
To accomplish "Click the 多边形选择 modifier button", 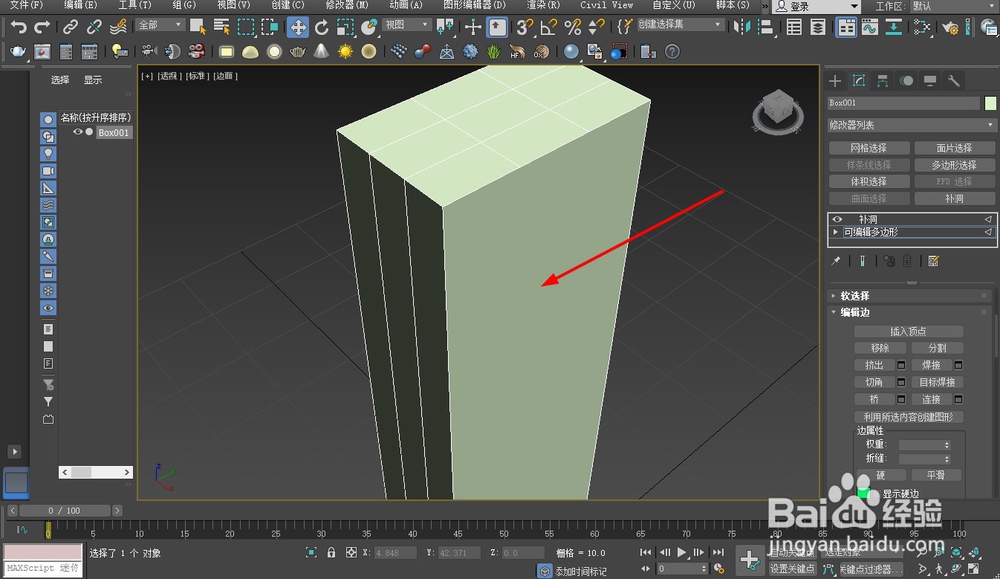I will pyautogui.click(x=954, y=165).
